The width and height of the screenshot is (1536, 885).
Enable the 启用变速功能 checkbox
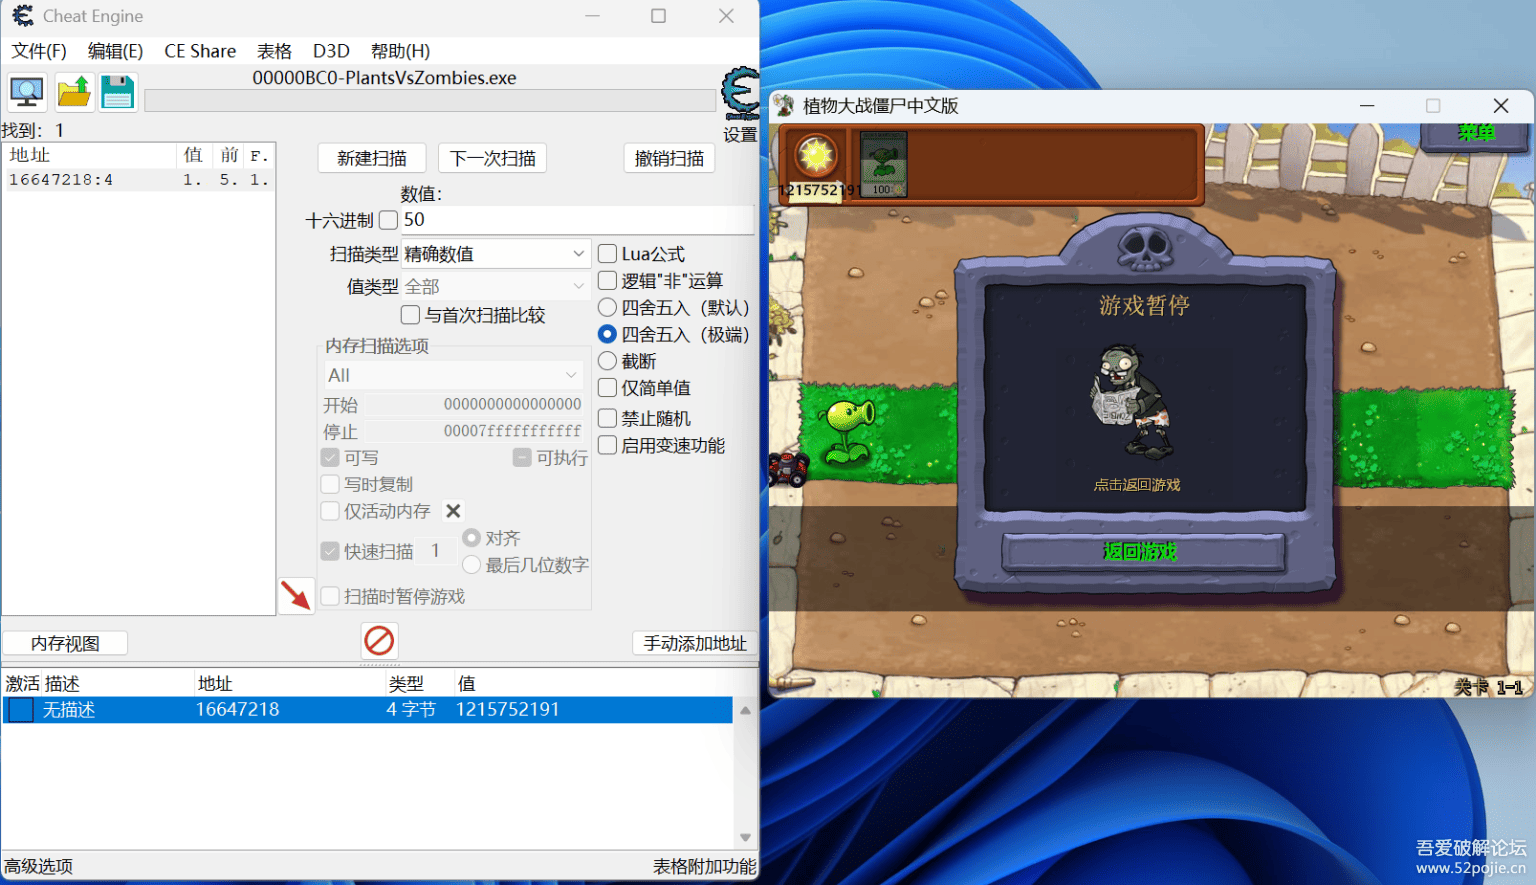point(607,445)
